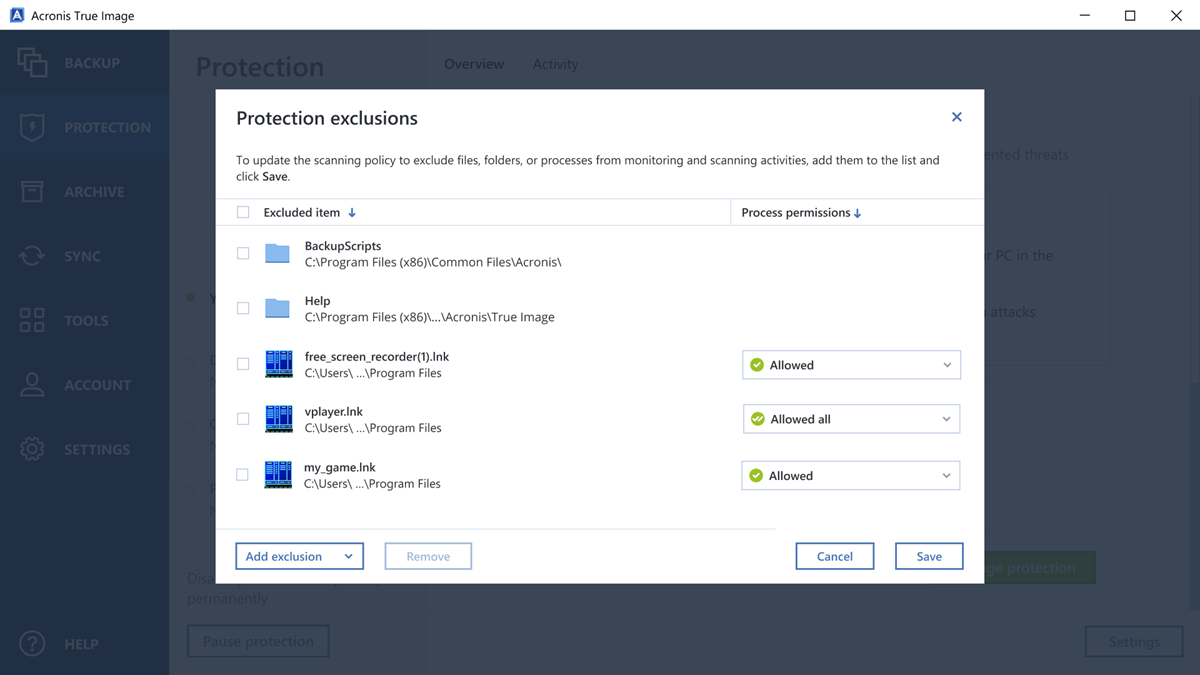Click the Backup icon in sidebar
Viewport: 1200px width, 675px height.
click(x=32, y=62)
